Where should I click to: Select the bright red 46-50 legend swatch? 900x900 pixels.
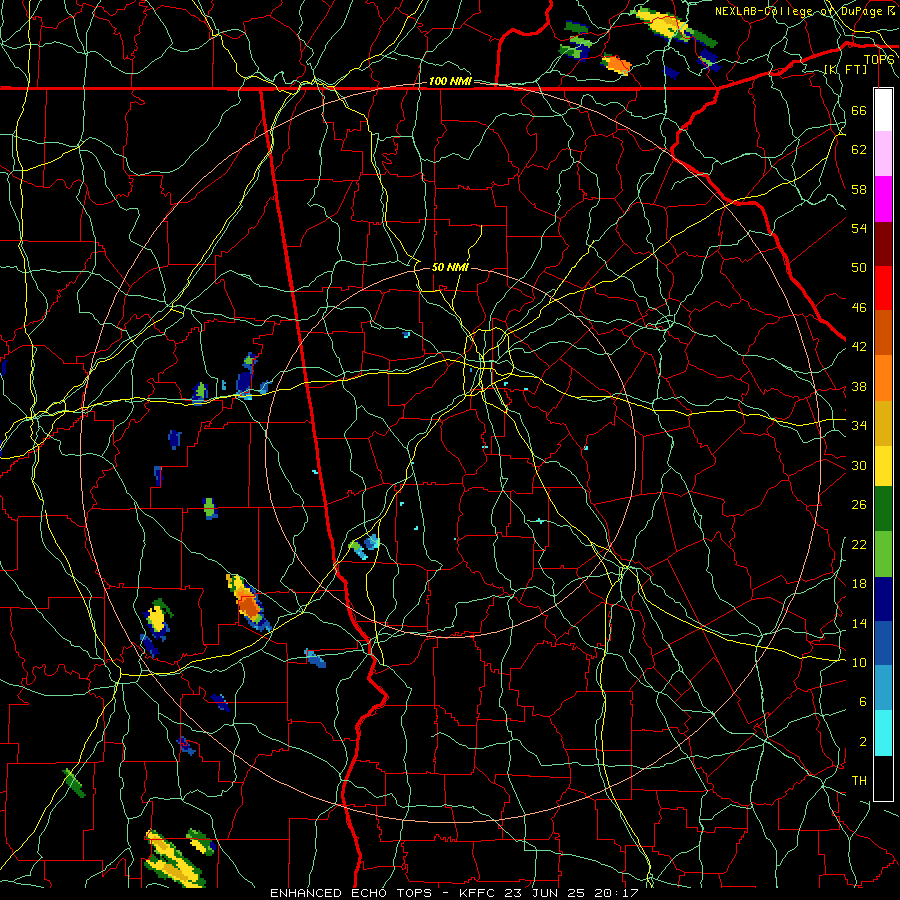pos(883,289)
